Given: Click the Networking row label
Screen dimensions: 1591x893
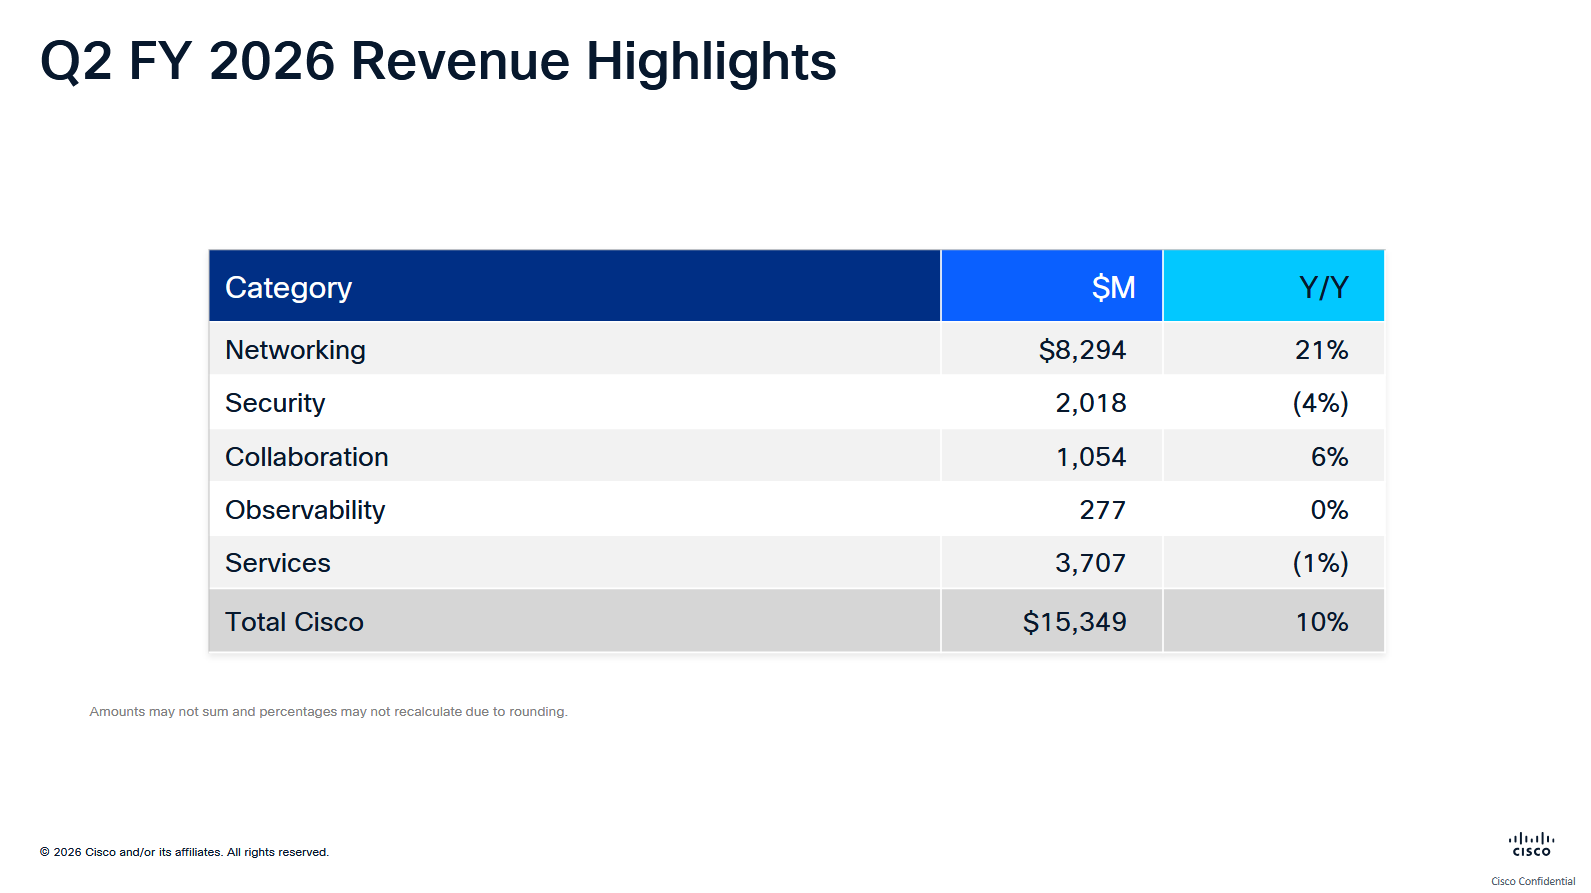Looking at the screenshot, I should coord(295,350).
